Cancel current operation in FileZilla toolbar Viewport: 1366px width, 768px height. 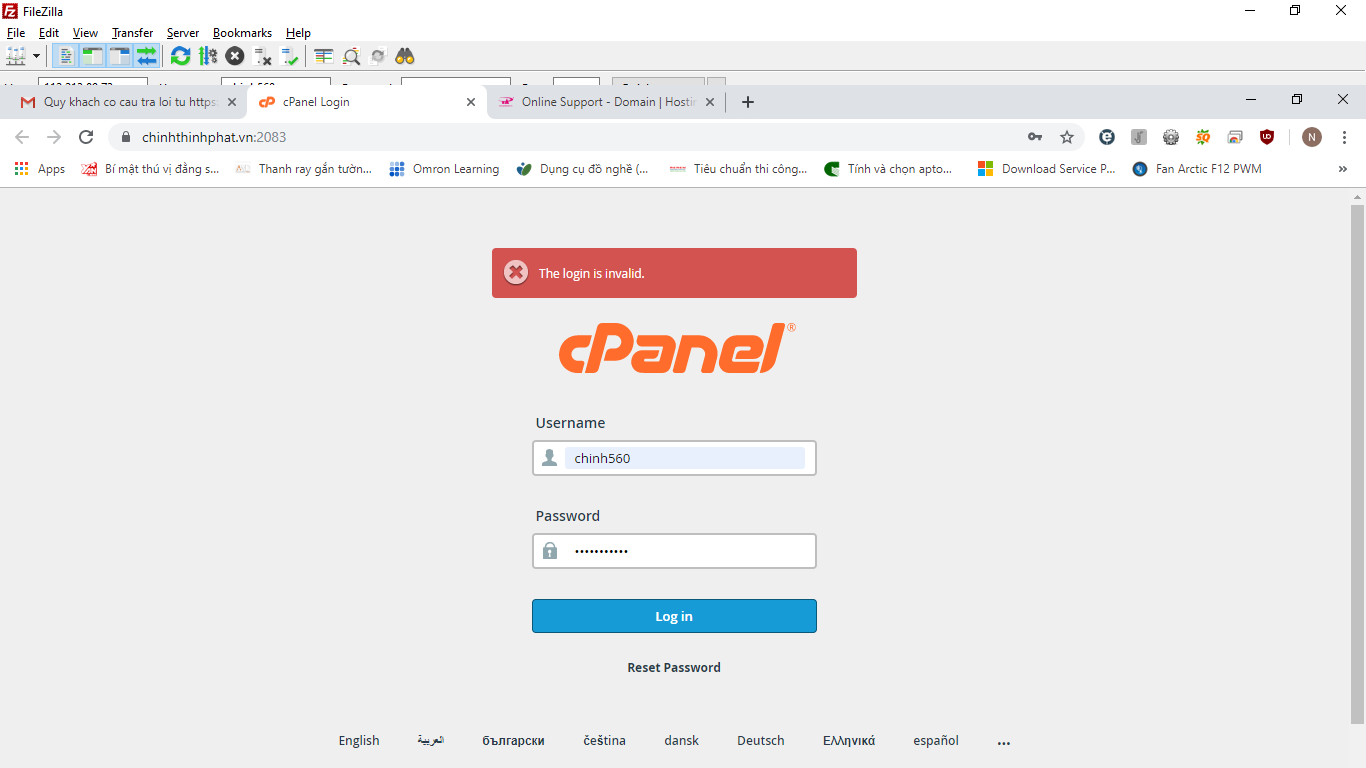point(235,56)
